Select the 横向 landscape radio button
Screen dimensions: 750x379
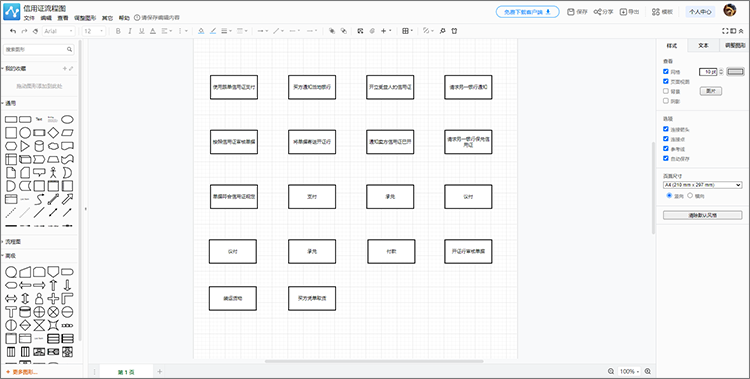pyautogui.click(x=690, y=196)
